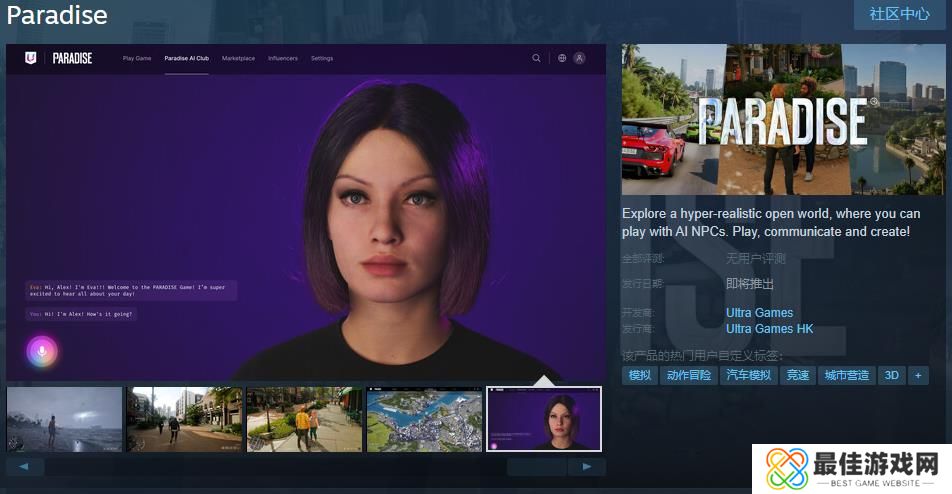This screenshot has width=952, height=494.
Task: Click the Paradise shield logo icon
Action: tap(30, 58)
